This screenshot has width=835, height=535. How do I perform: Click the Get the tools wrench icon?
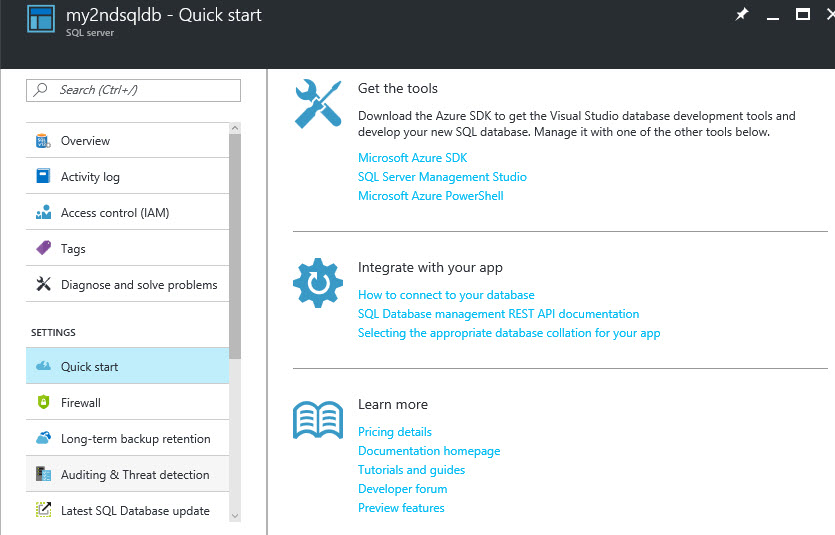click(318, 104)
